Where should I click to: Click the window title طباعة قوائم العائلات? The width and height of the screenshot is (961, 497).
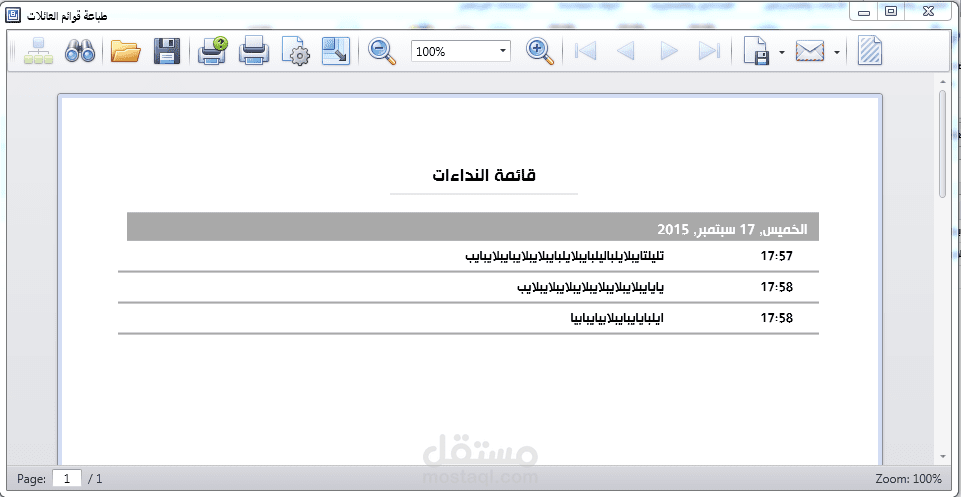67,17
